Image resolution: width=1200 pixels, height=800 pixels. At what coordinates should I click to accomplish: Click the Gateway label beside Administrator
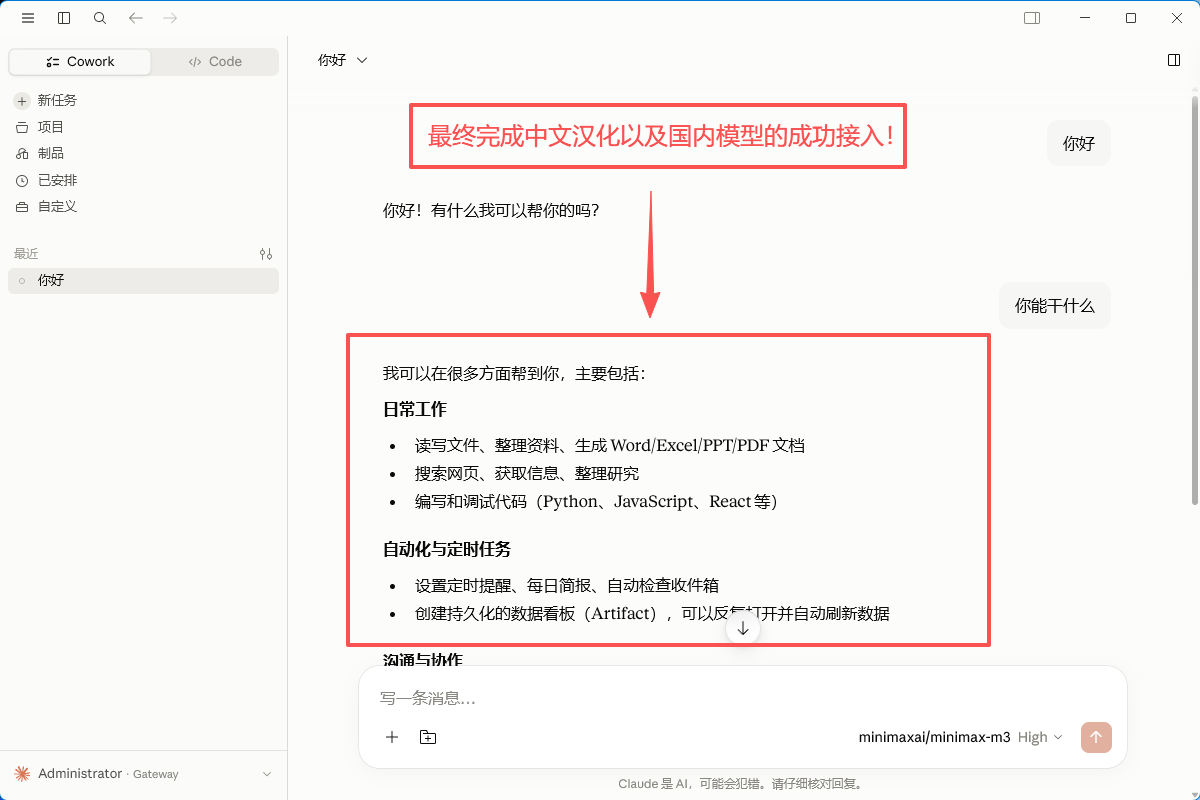pyautogui.click(x=156, y=774)
